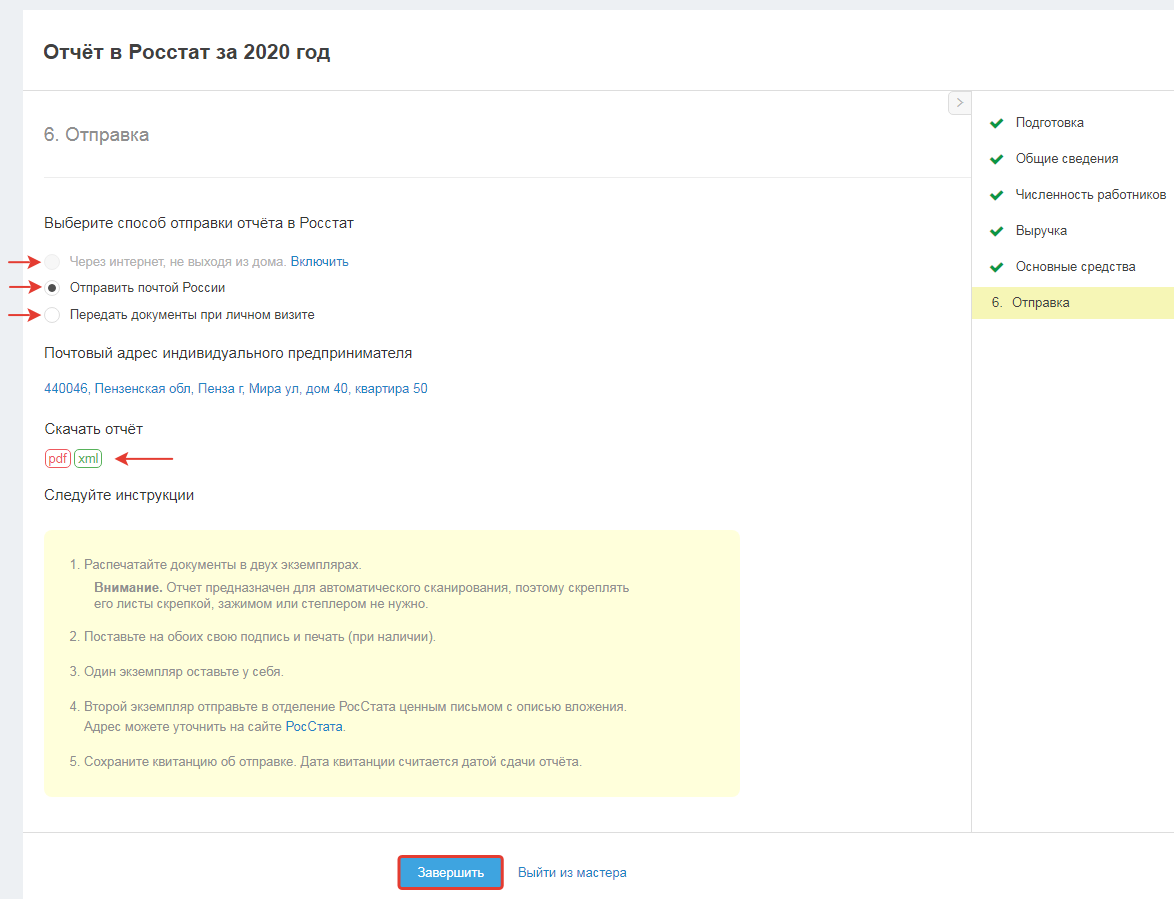Select the 'Через интернет' radio option
1174x899 pixels.
pos(52,262)
